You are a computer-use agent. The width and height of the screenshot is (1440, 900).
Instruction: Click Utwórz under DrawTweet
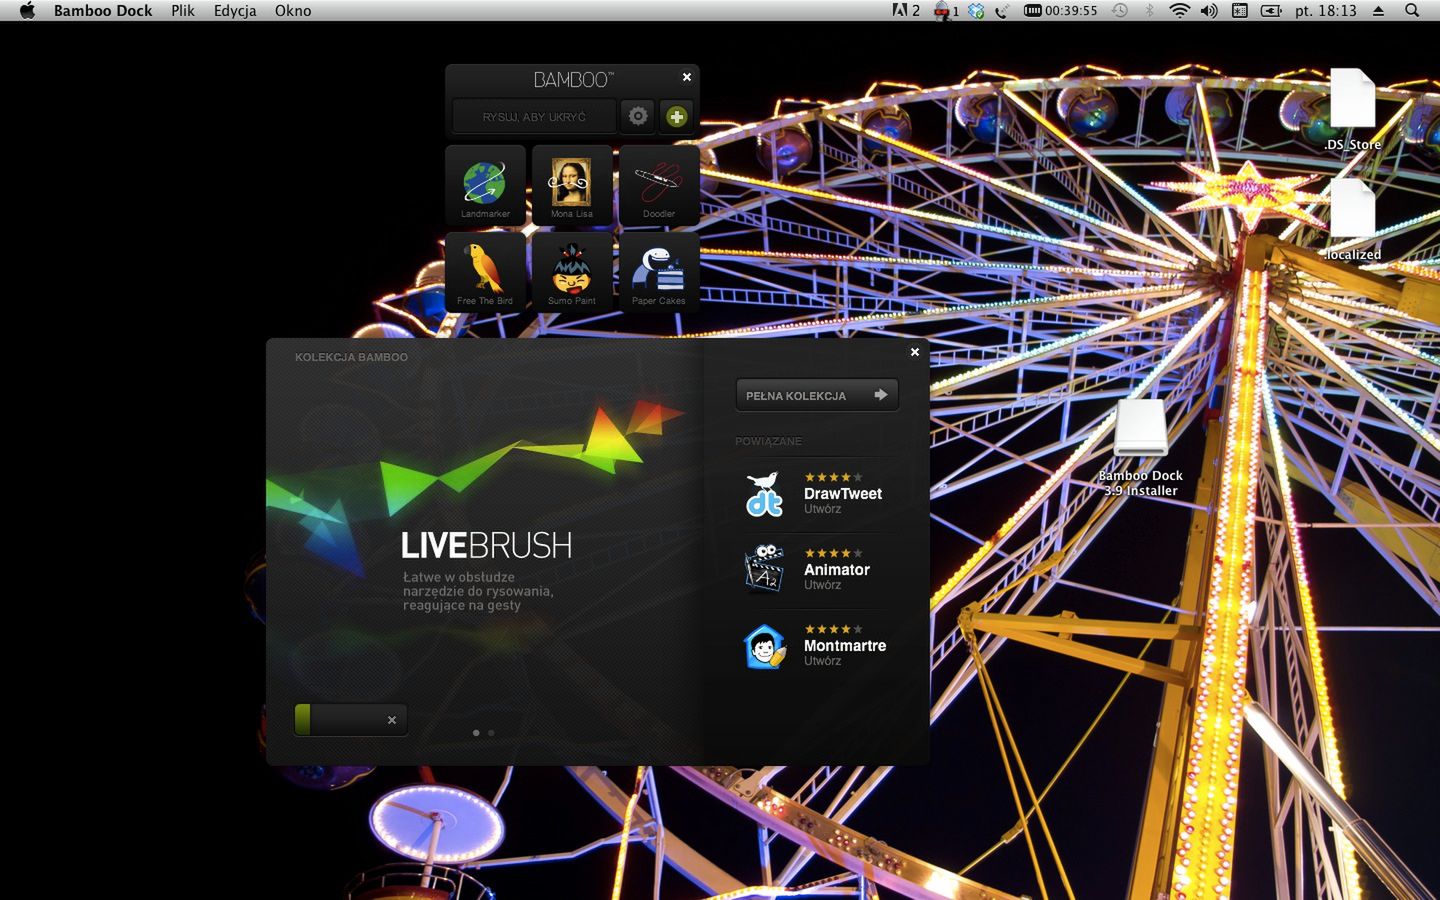[822, 509]
